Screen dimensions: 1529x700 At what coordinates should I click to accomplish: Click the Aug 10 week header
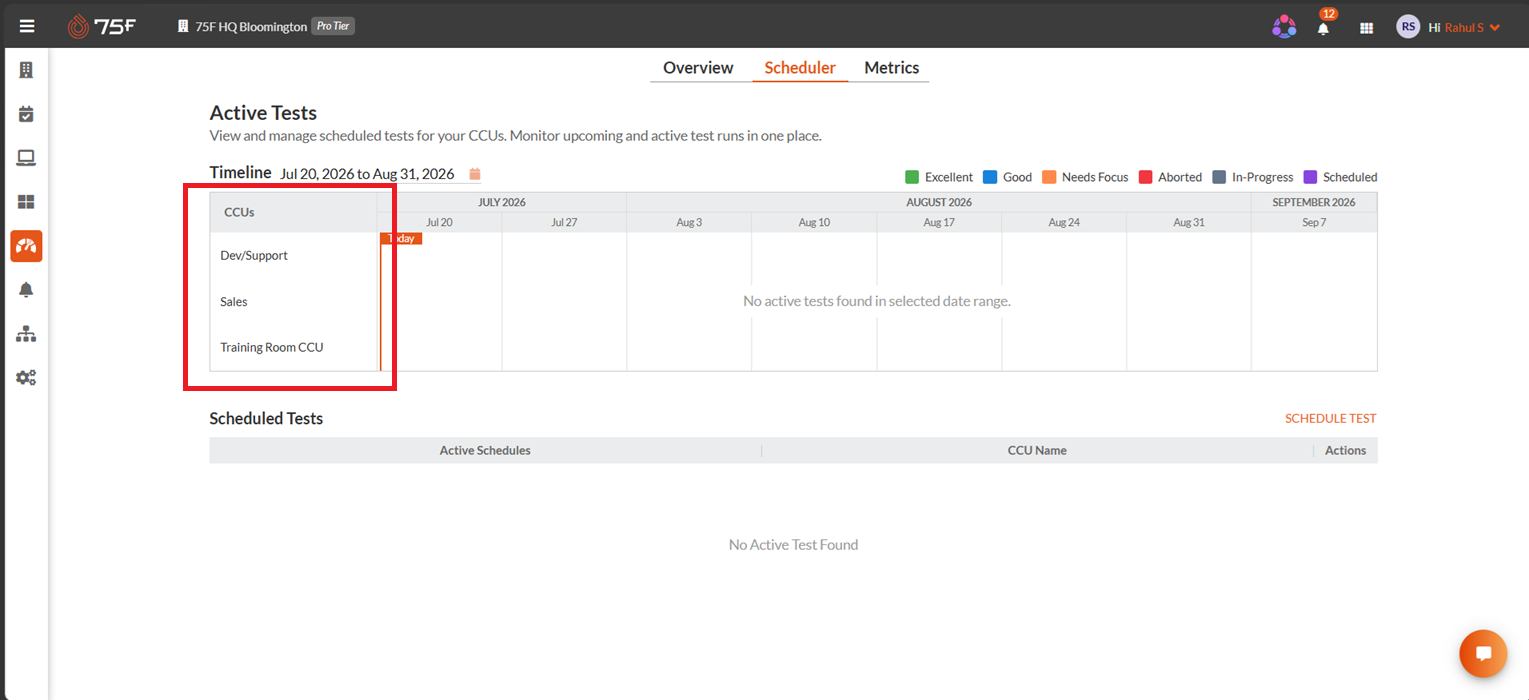click(814, 222)
